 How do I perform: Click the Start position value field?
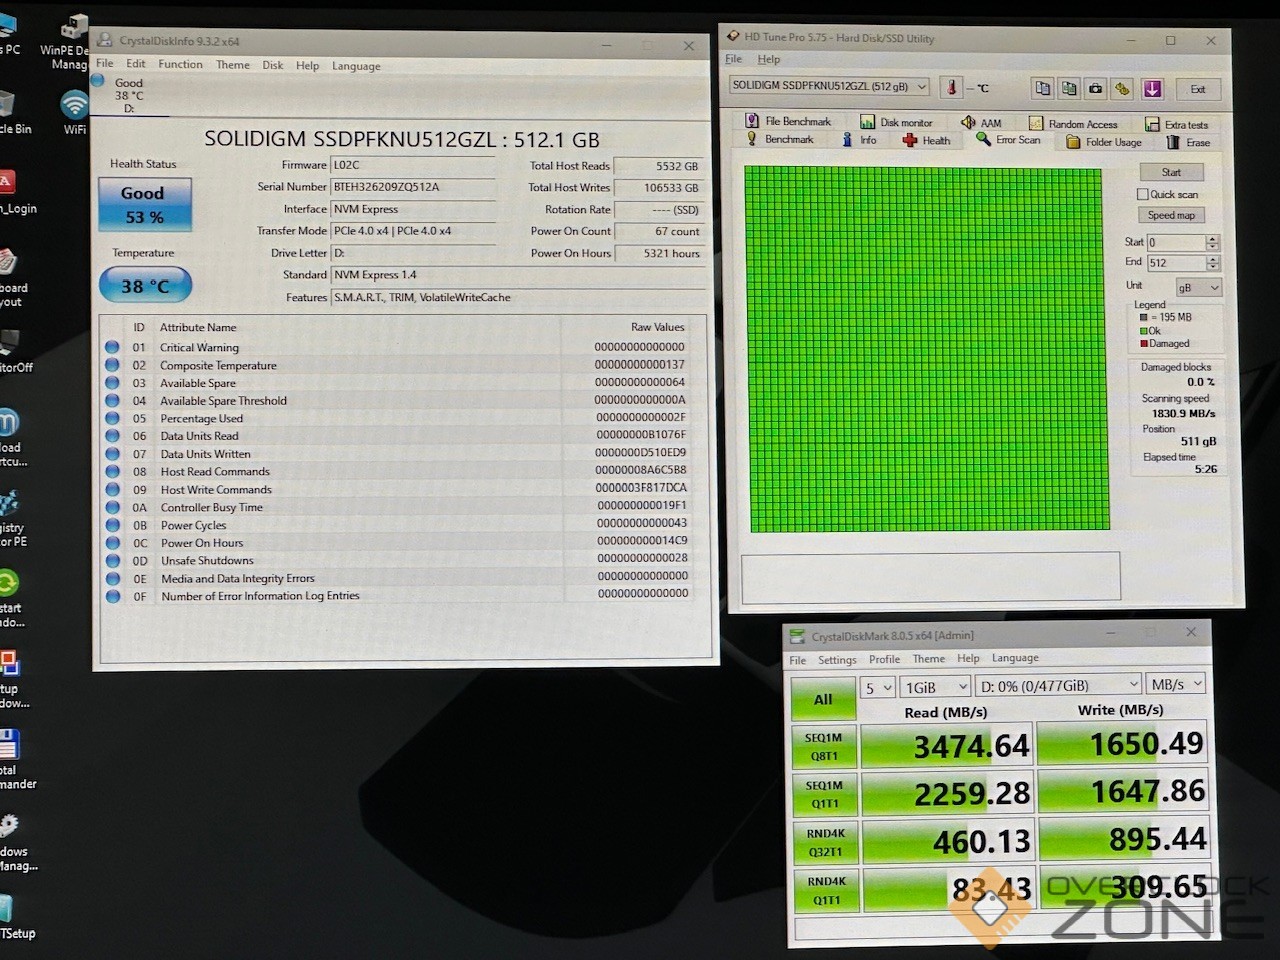(1176, 242)
